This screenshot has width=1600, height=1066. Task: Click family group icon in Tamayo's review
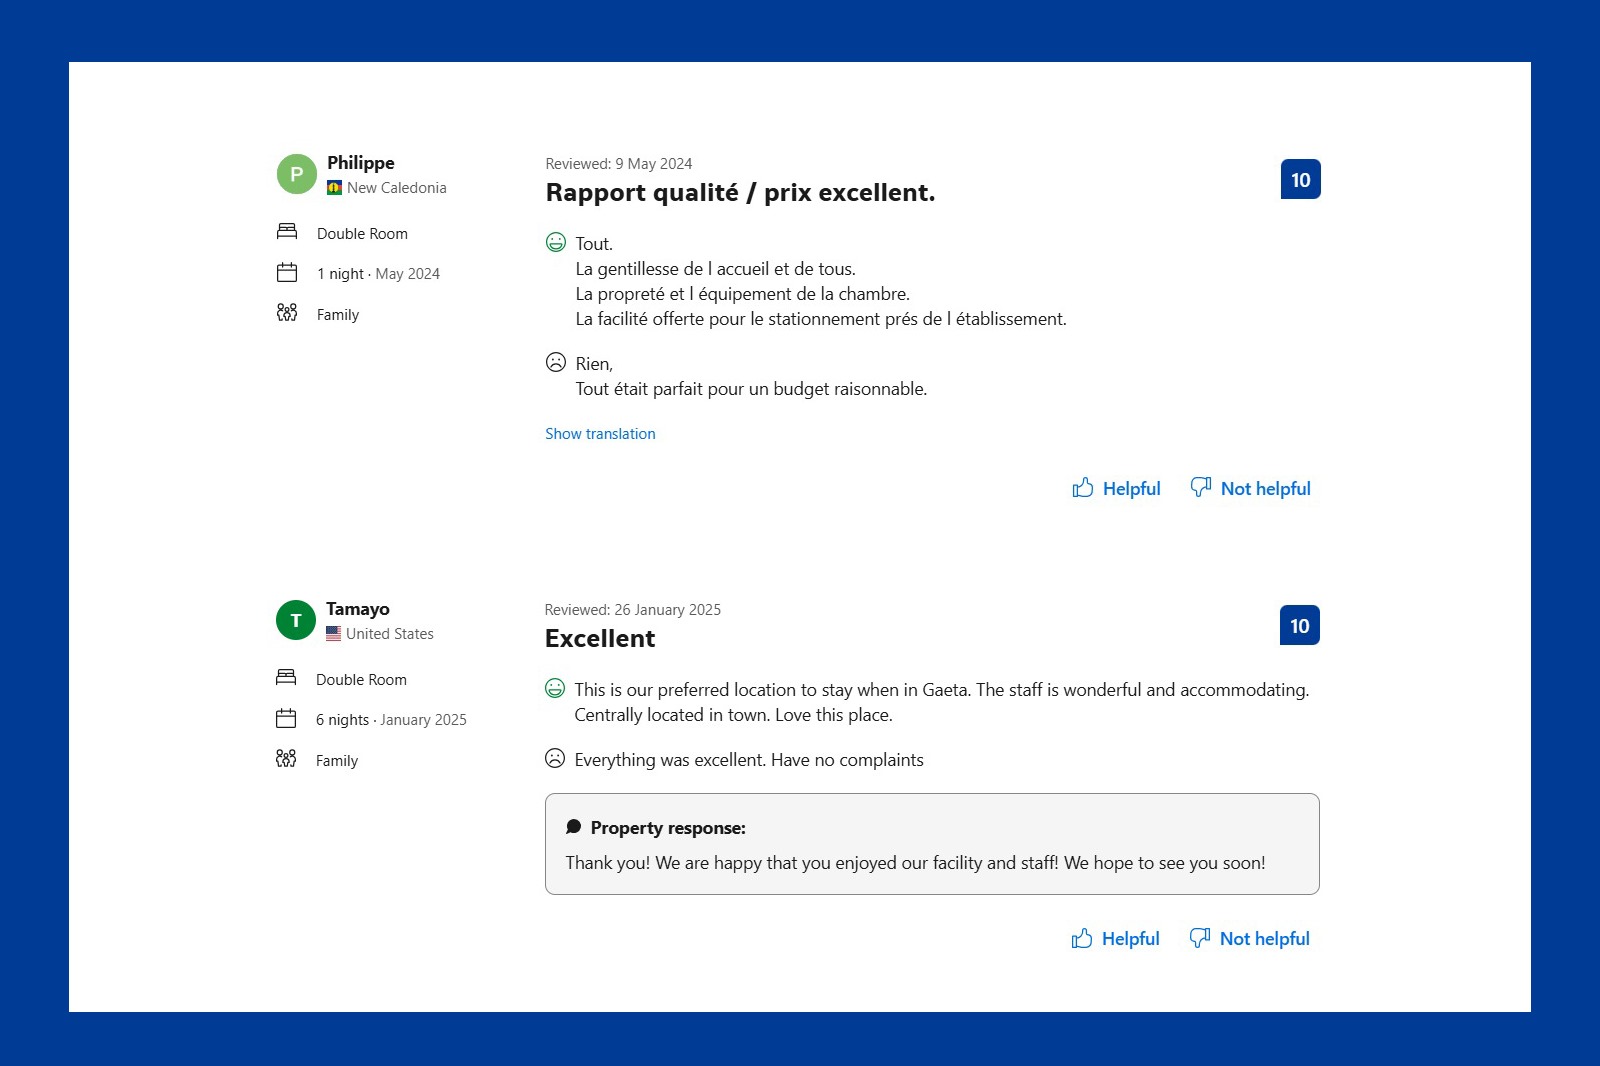click(x=286, y=759)
